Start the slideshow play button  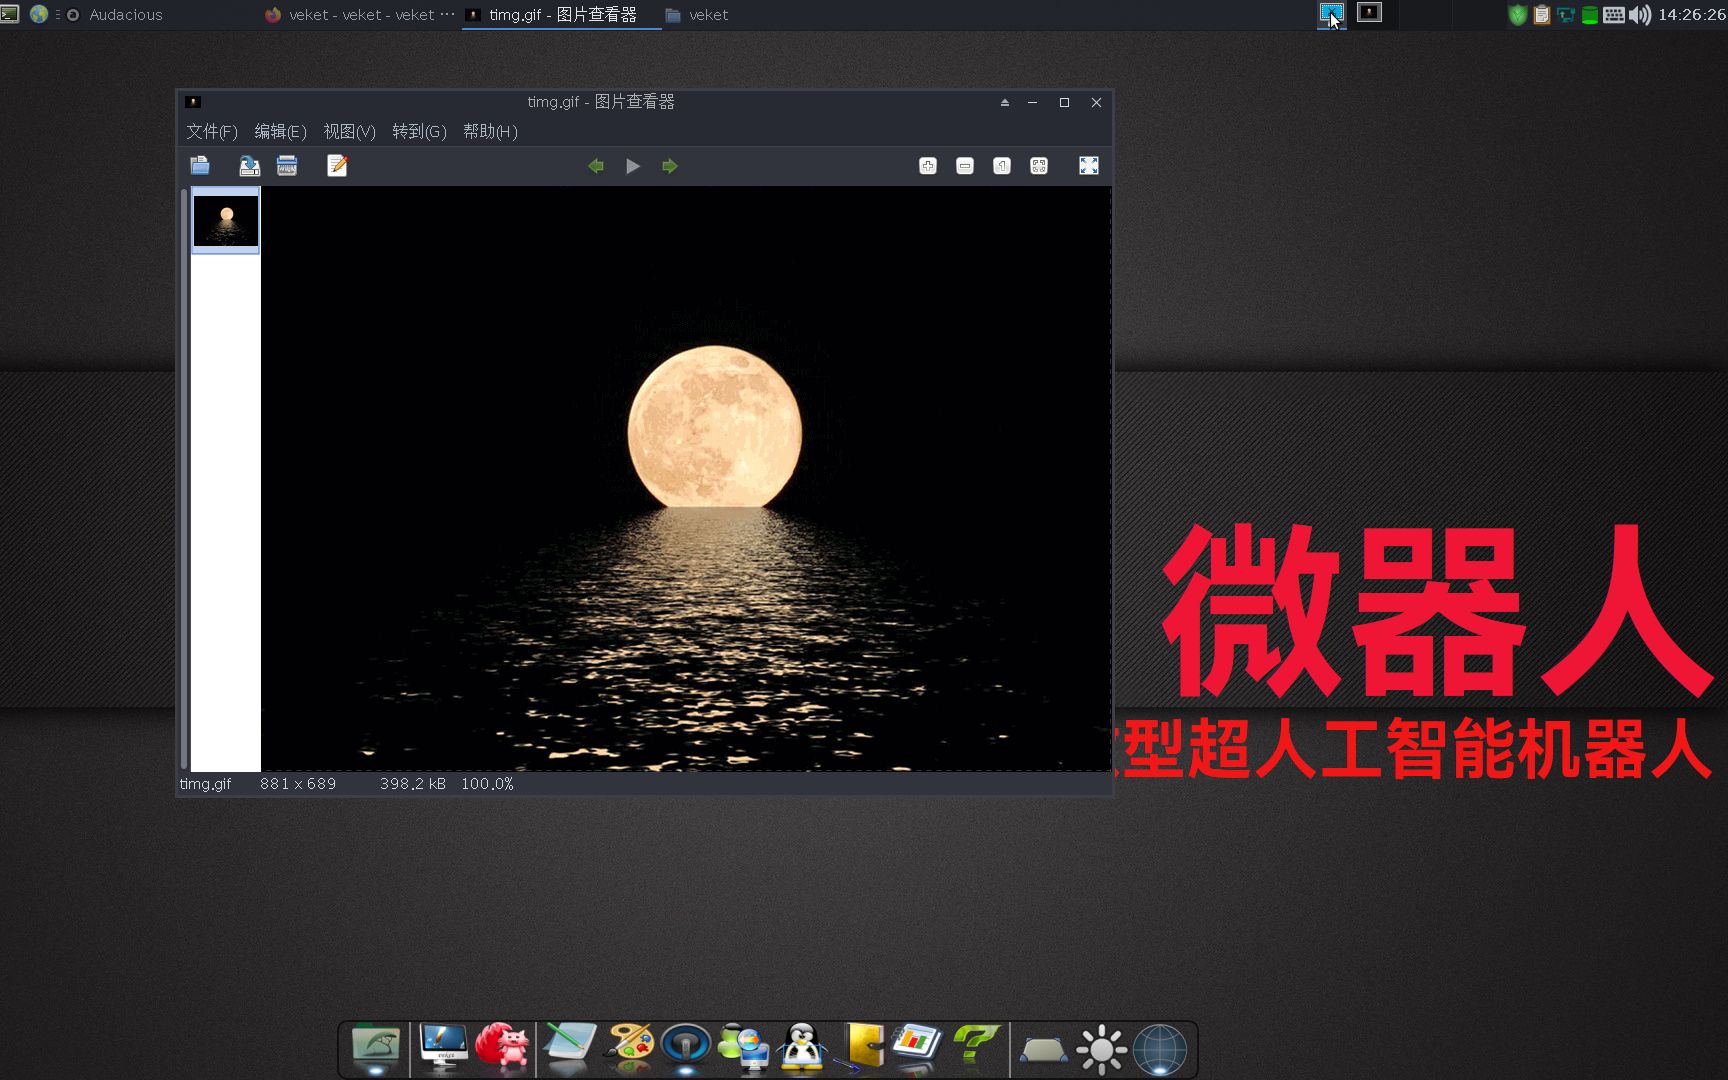[633, 166]
